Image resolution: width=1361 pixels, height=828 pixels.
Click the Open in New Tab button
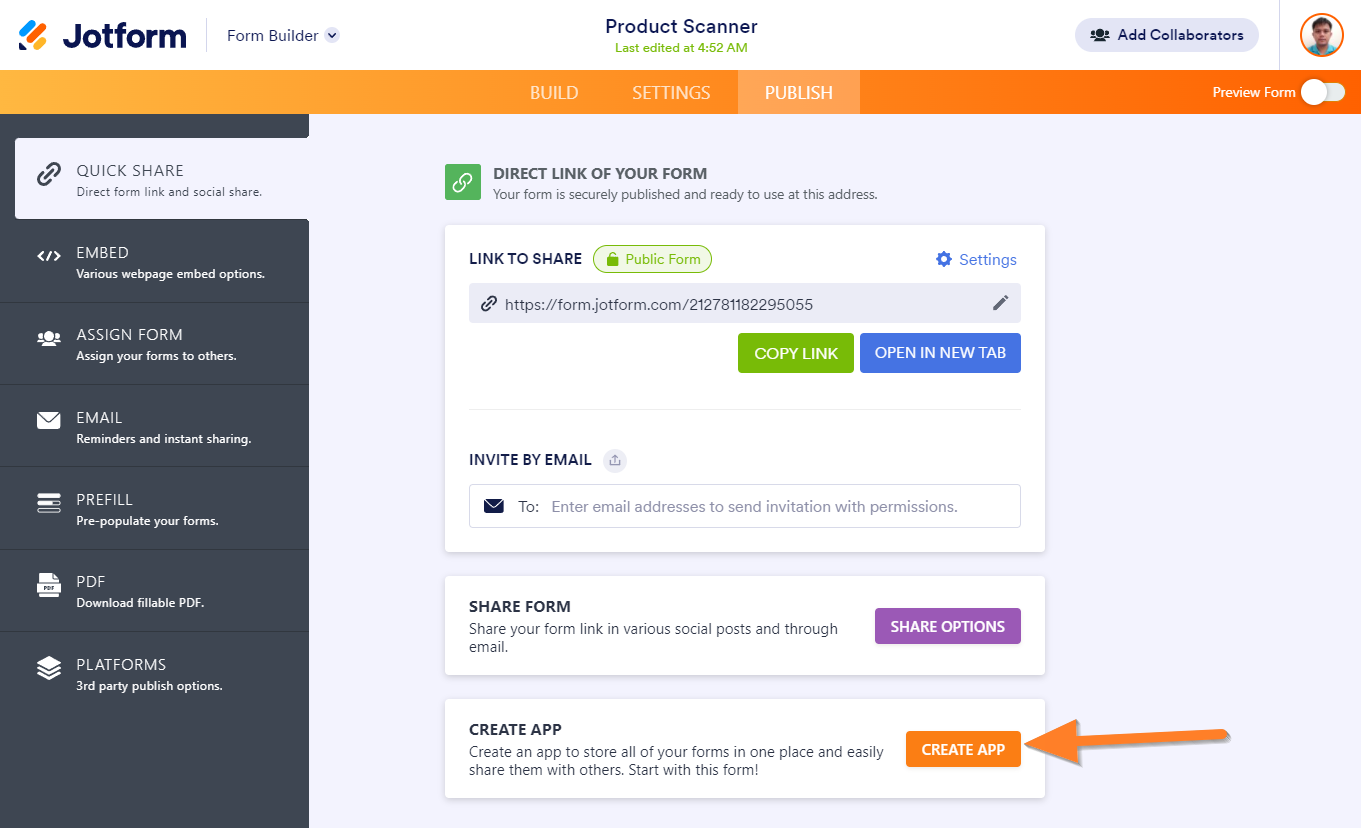940,353
